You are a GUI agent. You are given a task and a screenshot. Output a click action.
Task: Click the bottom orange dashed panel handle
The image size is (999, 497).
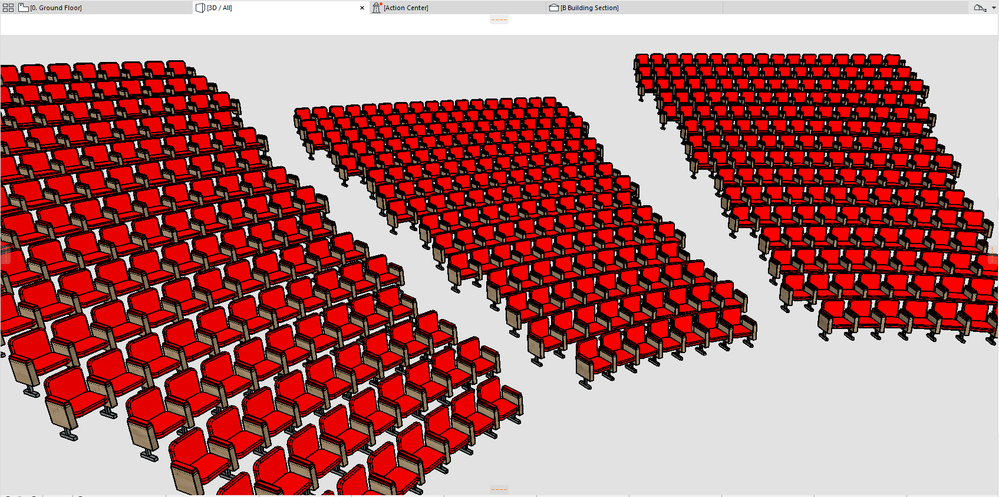(x=499, y=489)
